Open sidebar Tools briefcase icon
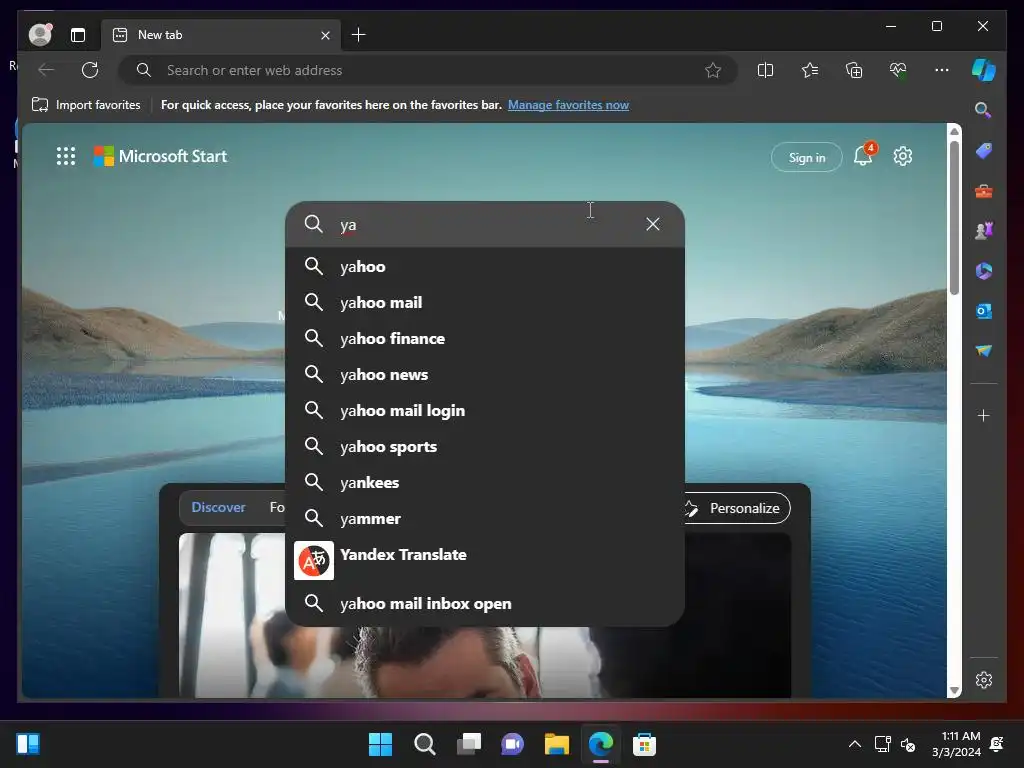Image resolution: width=1024 pixels, height=768 pixels. 984,191
